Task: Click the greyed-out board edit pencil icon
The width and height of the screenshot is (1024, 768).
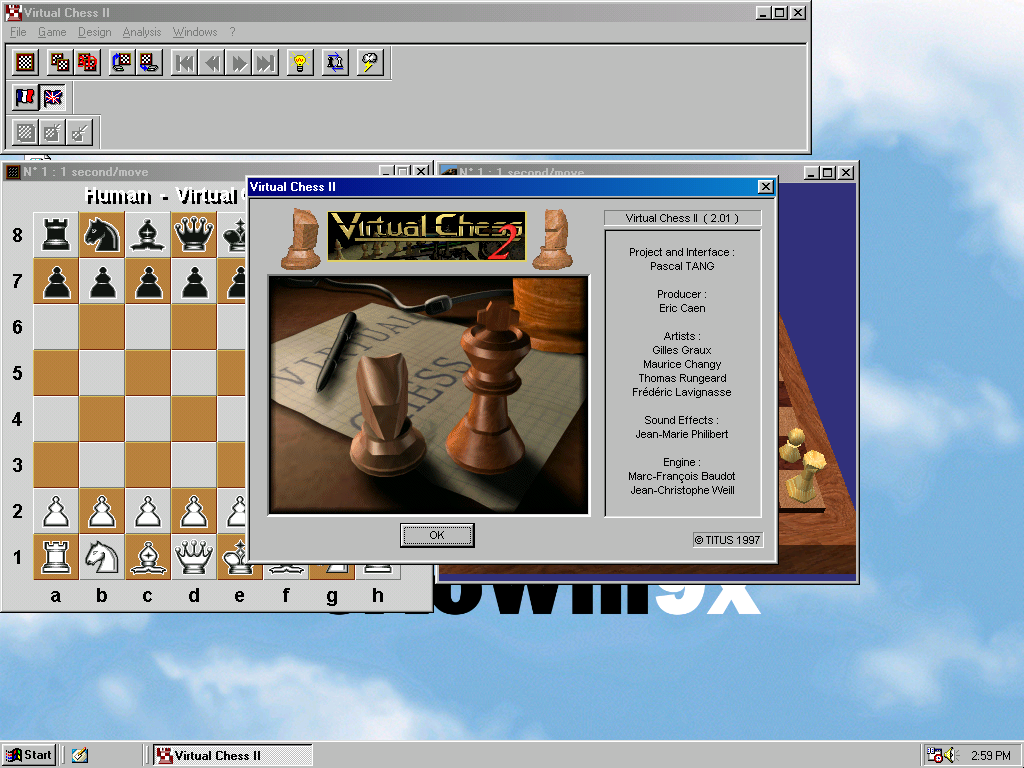Action: [x=52, y=133]
